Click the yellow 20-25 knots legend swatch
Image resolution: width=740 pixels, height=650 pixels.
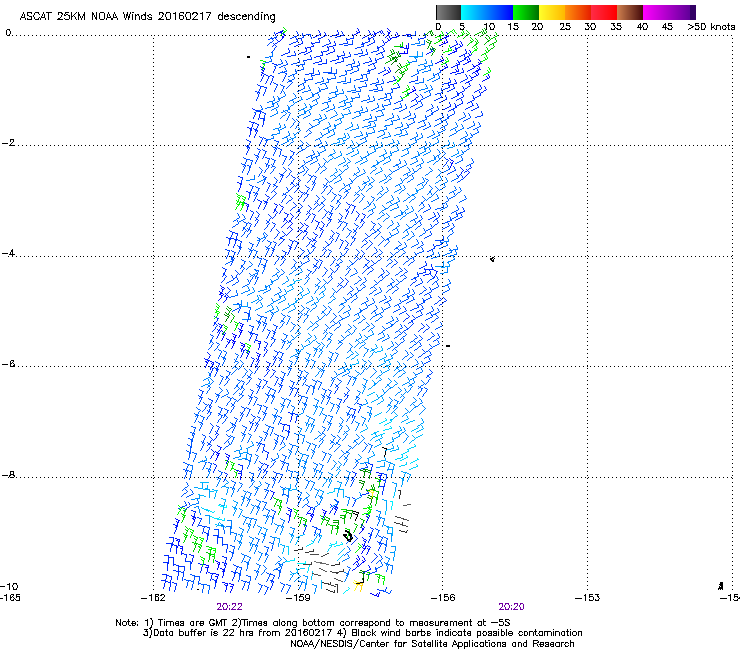pos(552,12)
